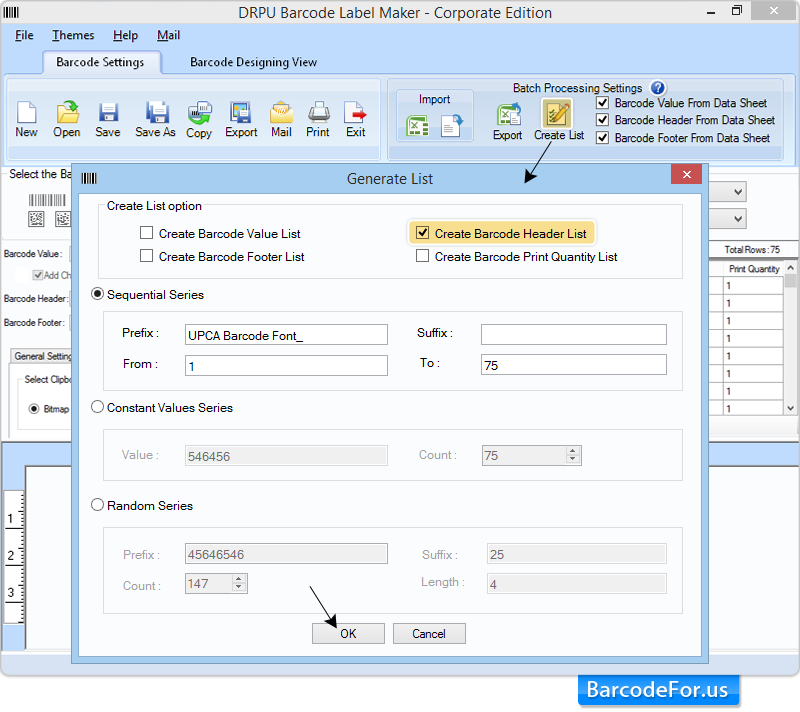Click the red Exit icon
This screenshot has width=800, height=712.
[x=355, y=113]
